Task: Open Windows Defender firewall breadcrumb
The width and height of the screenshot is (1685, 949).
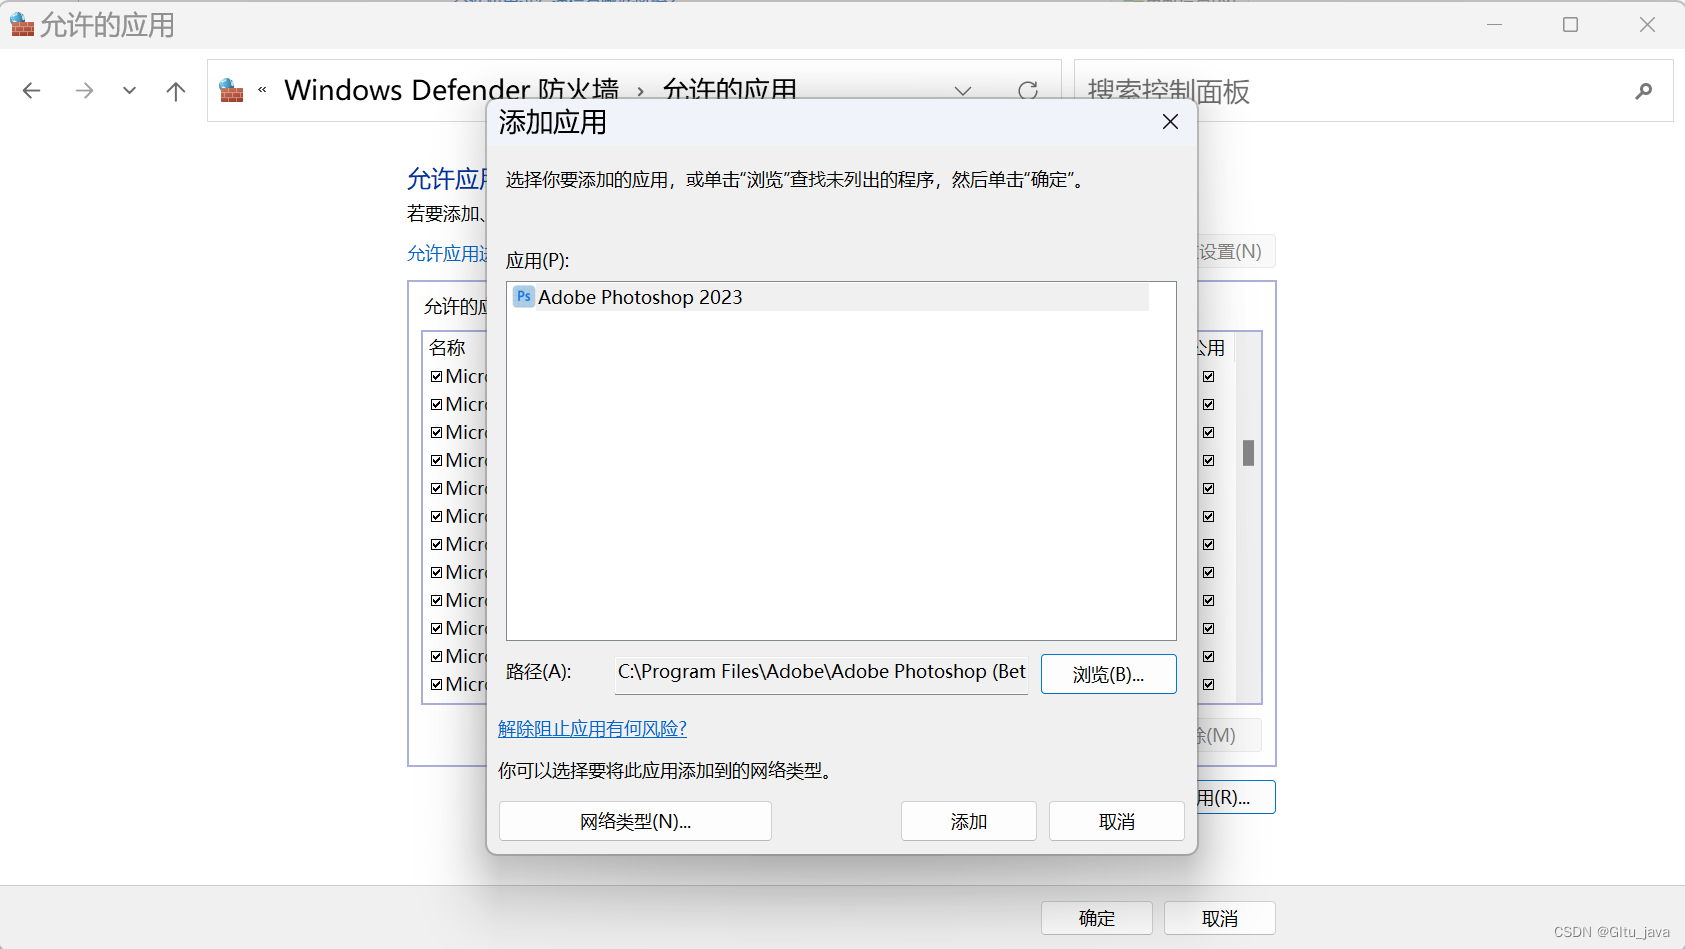Action: click(x=451, y=90)
